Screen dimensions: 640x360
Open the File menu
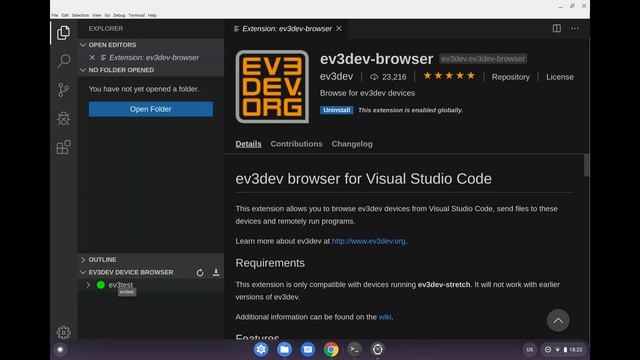55,15
